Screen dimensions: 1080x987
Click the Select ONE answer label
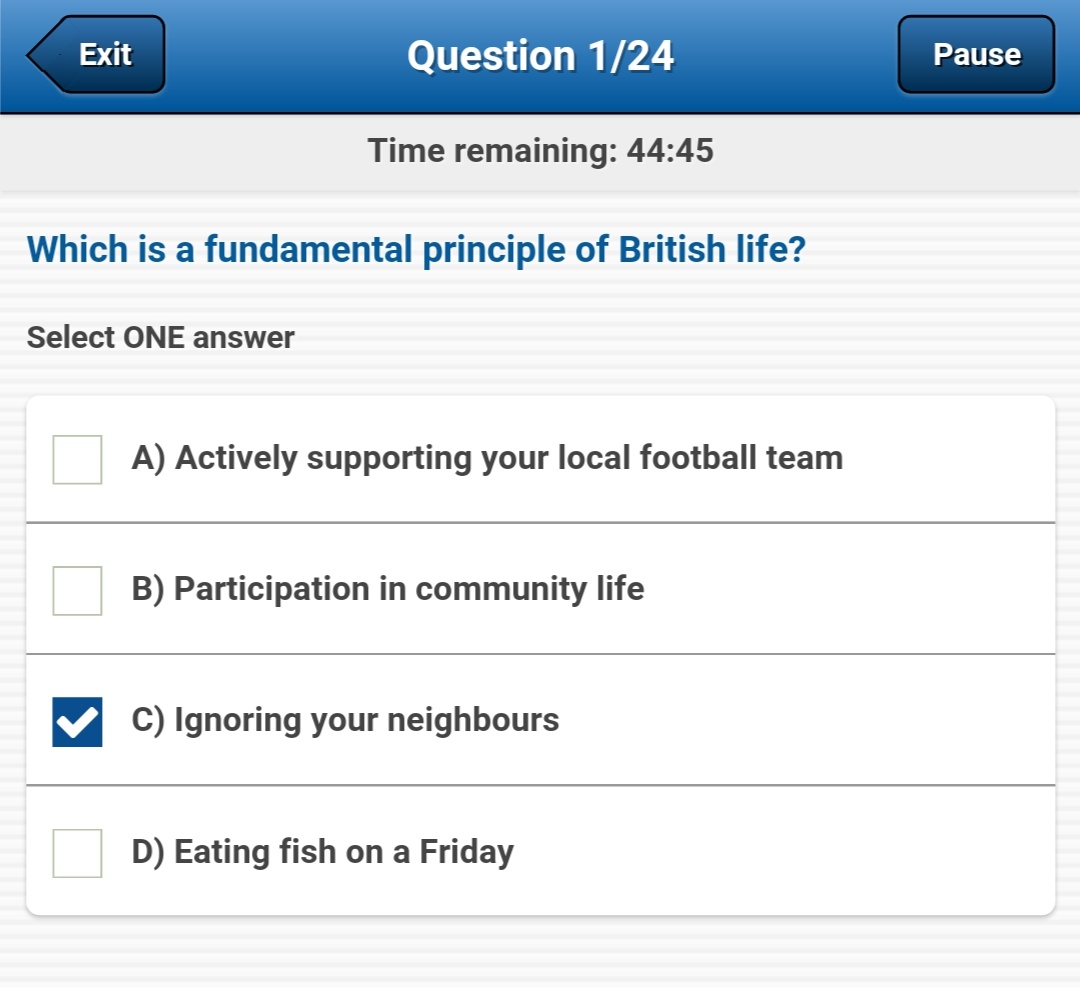tap(160, 337)
